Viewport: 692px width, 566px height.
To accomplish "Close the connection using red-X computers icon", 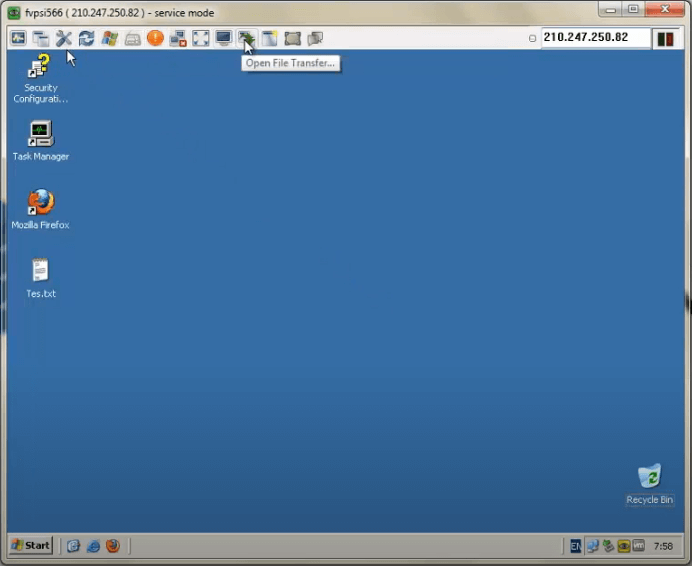I will click(178, 38).
